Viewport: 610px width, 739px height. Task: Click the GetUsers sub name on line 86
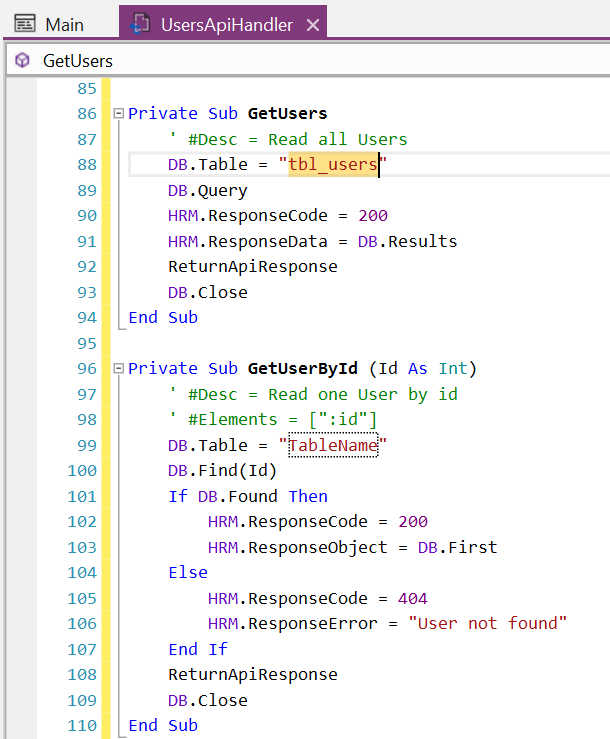pos(288,114)
